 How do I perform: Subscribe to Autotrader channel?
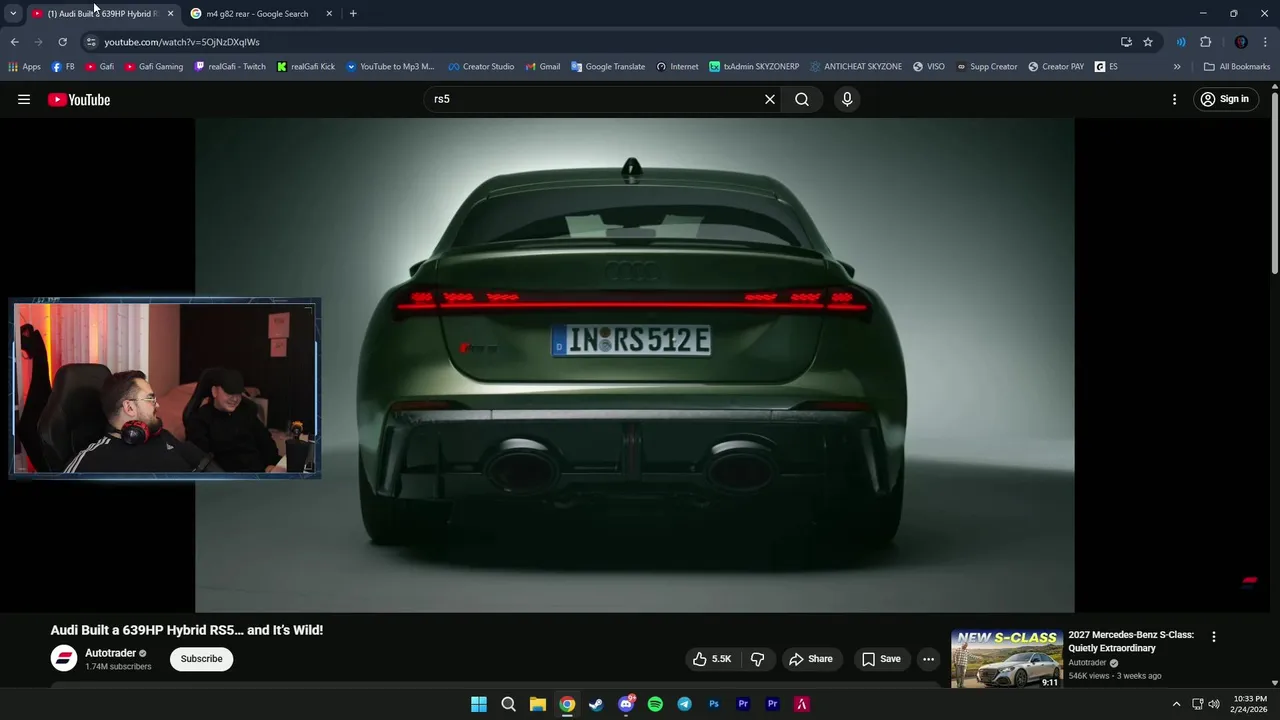click(201, 659)
